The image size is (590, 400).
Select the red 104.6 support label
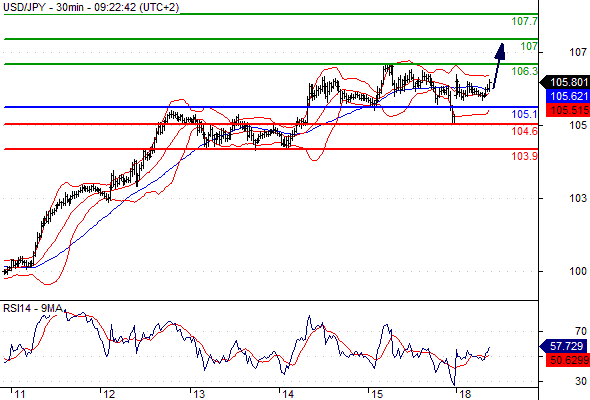pyautogui.click(x=525, y=131)
